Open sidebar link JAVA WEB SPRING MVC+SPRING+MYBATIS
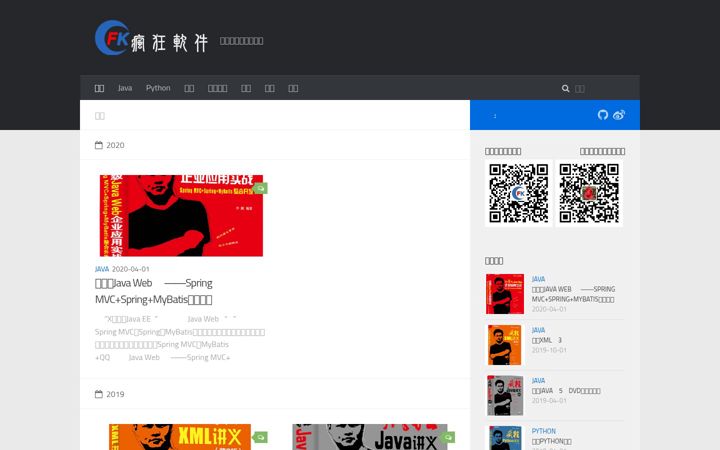 pyautogui.click(x=573, y=294)
